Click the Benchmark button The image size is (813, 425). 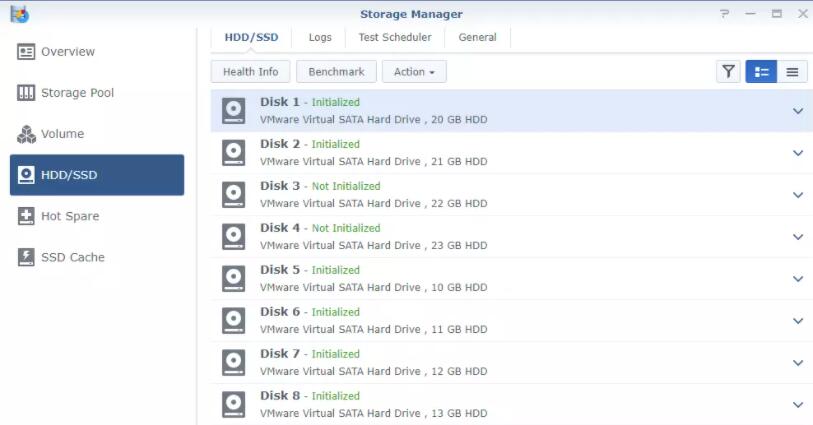click(x=337, y=72)
